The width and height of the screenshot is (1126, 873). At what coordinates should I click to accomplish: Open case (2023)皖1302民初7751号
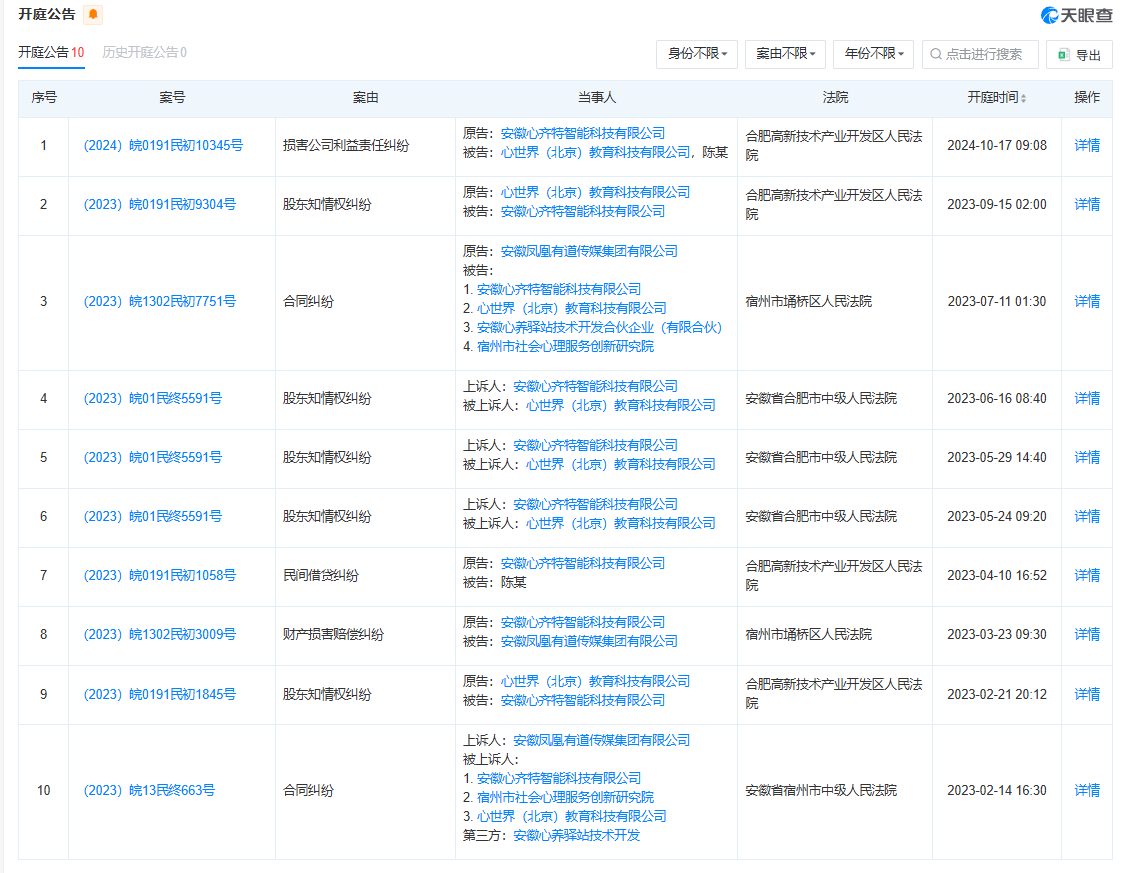[x=159, y=302]
